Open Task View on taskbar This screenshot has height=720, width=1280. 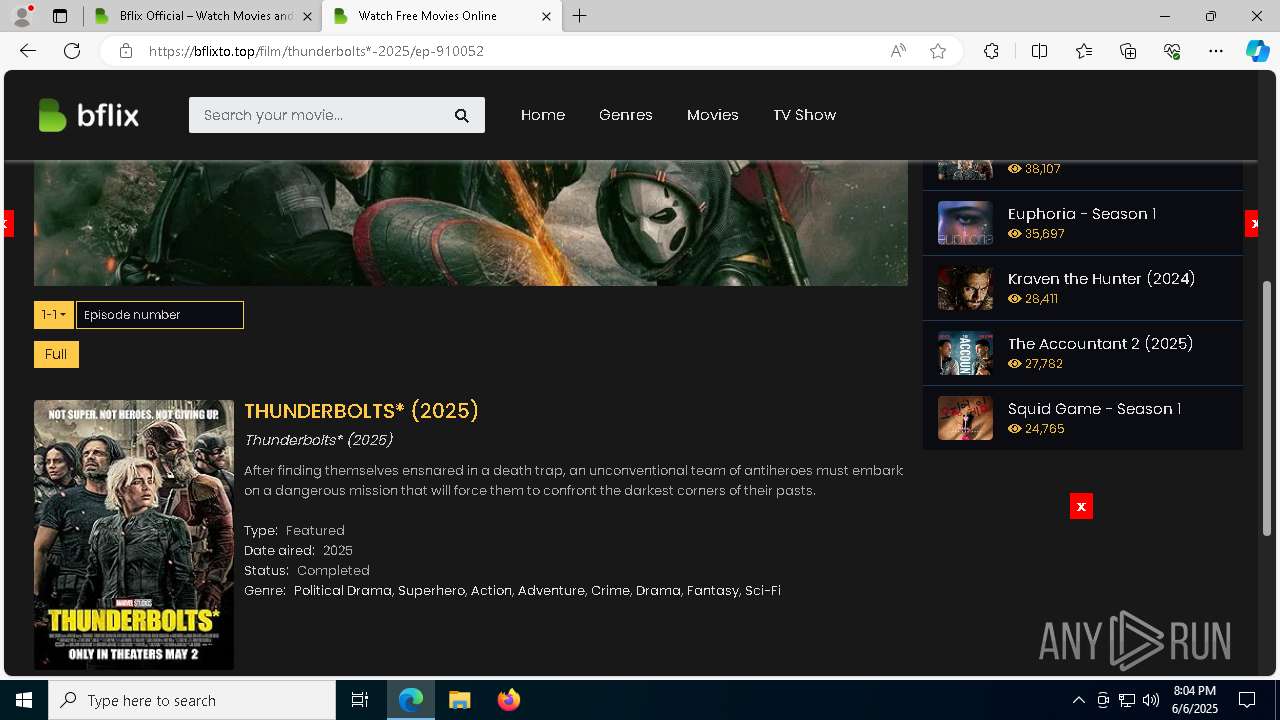(360, 700)
